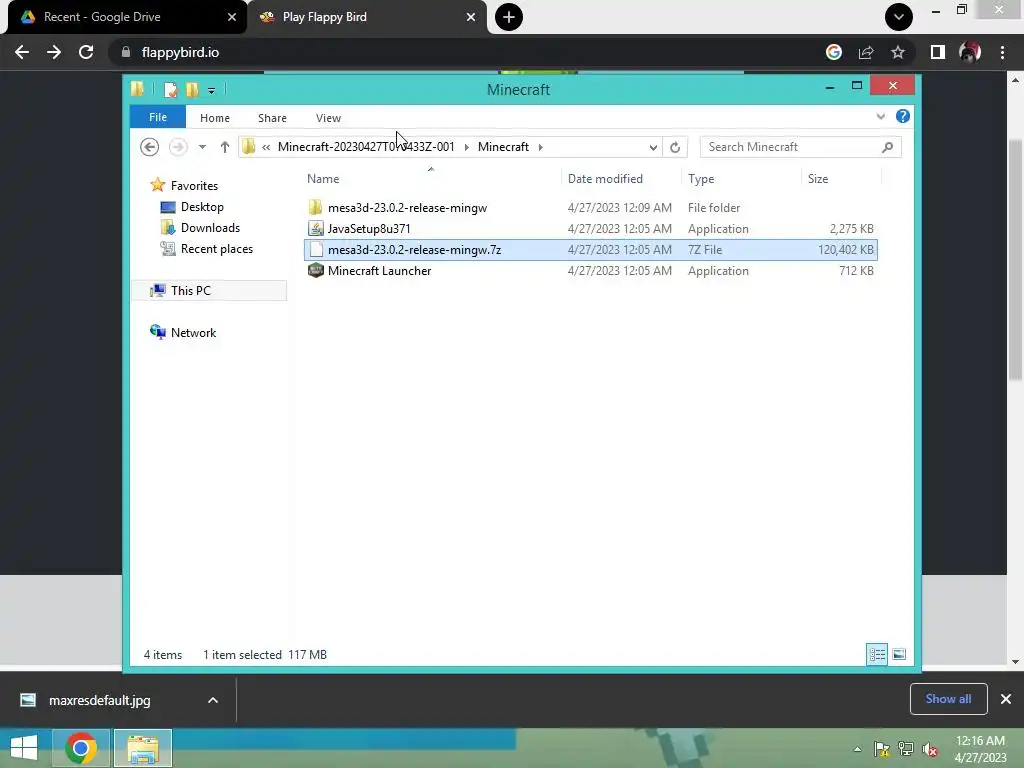Toggle Chrome side panel
Viewport: 1024px width, 768px height.
tap(938, 52)
